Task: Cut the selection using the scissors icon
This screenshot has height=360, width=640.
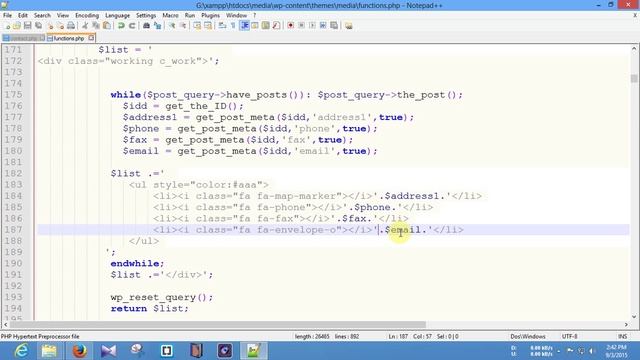Action: coord(85,26)
